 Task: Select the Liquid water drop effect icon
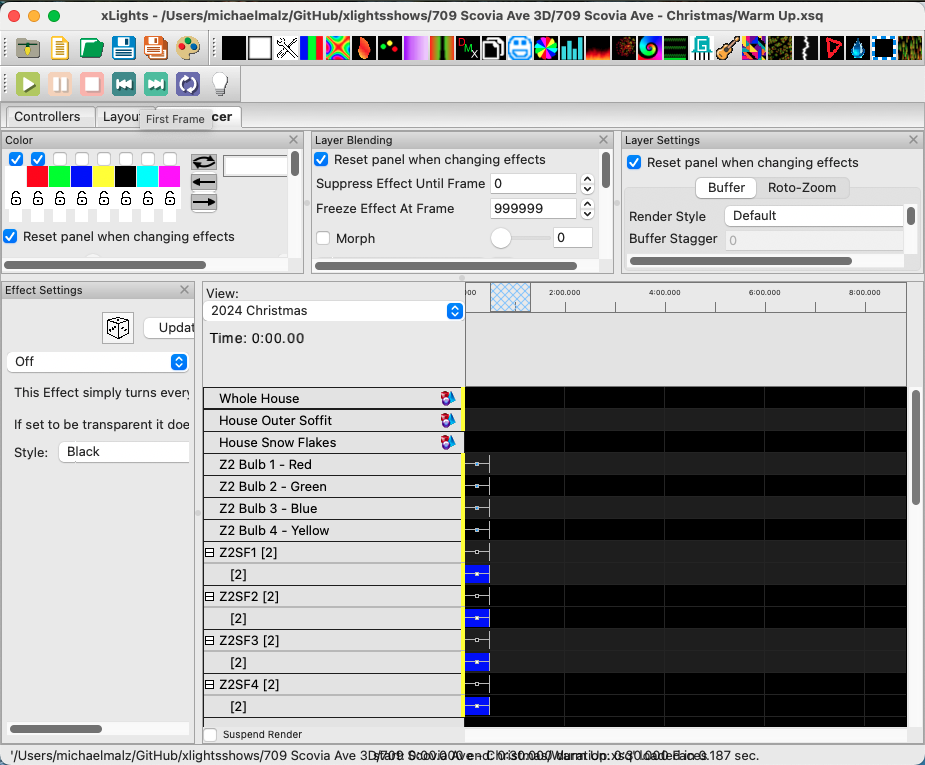pos(857,48)
